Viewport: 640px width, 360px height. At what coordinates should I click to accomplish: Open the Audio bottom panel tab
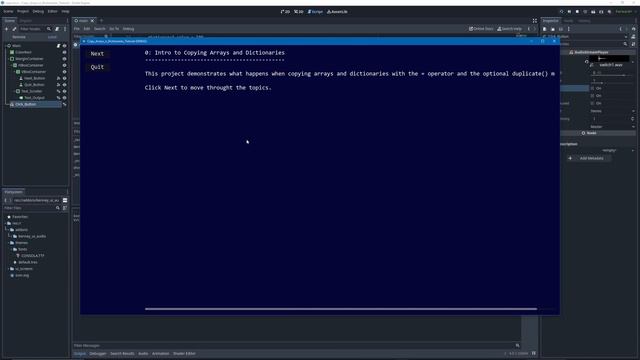[143, 353]
